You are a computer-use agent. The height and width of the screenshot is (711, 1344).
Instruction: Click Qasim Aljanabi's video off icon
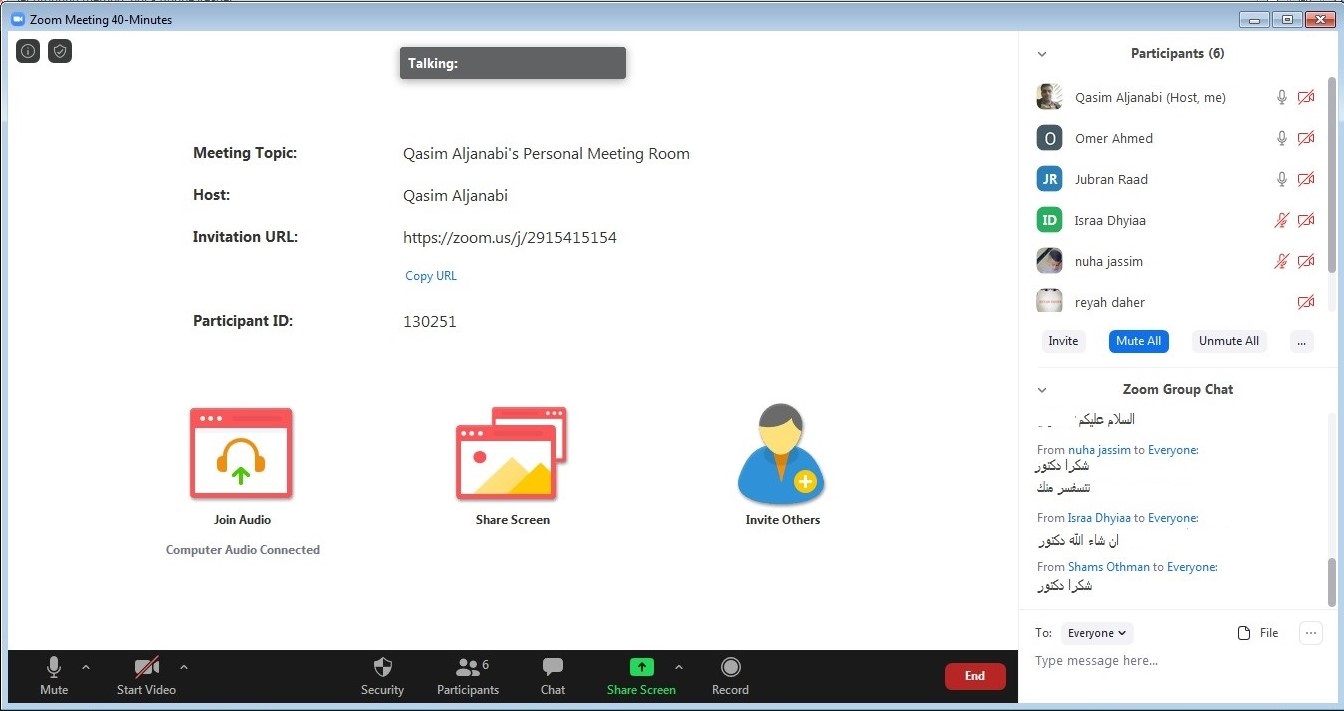[1306, 97]
